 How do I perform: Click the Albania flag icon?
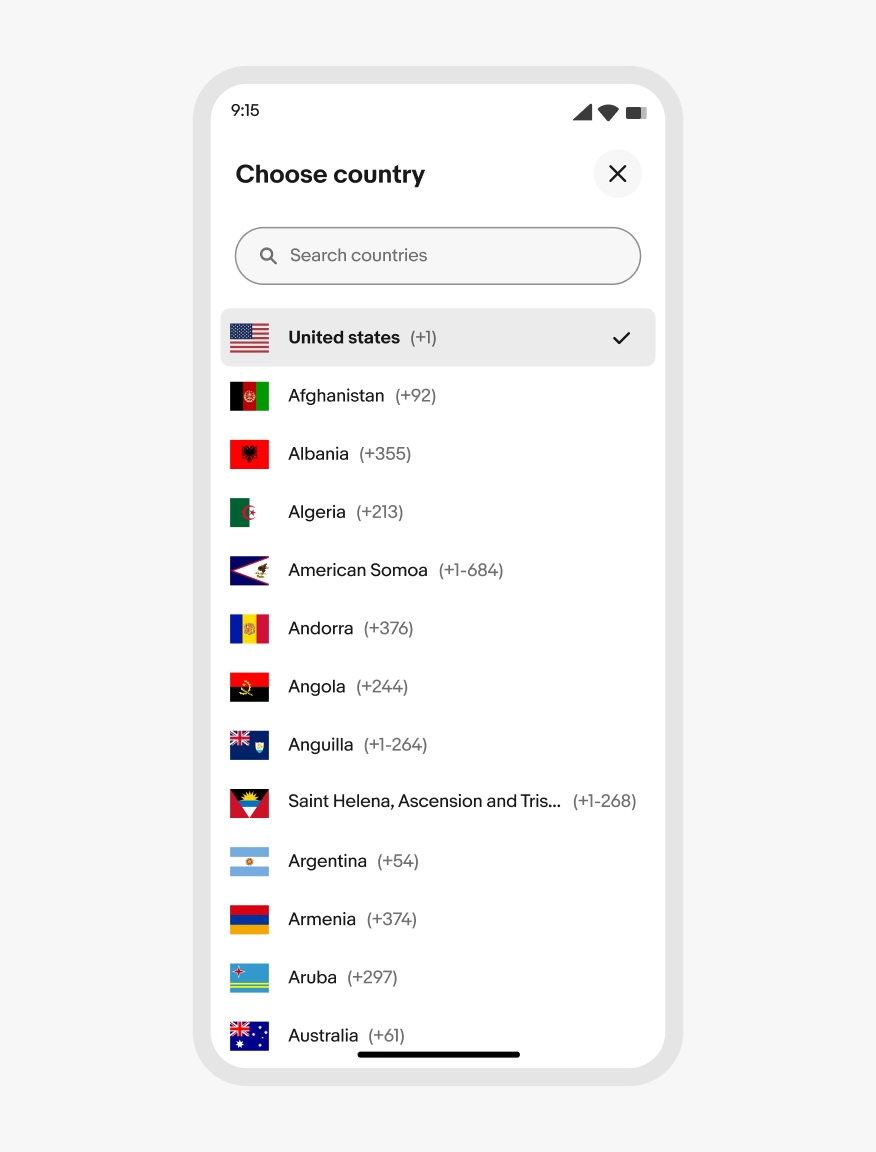[249, 454]
